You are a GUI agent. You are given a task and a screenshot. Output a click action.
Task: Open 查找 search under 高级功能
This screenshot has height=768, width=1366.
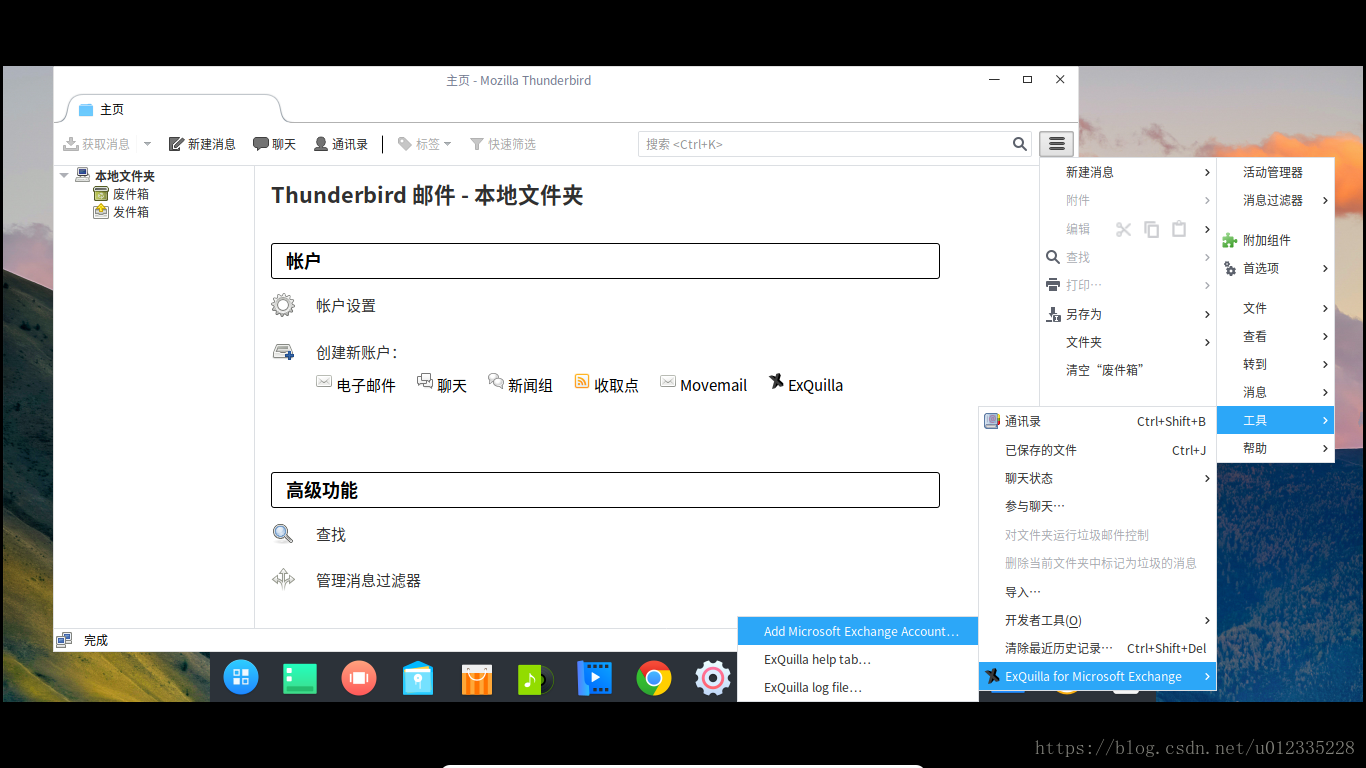click(x=331, y=535)
